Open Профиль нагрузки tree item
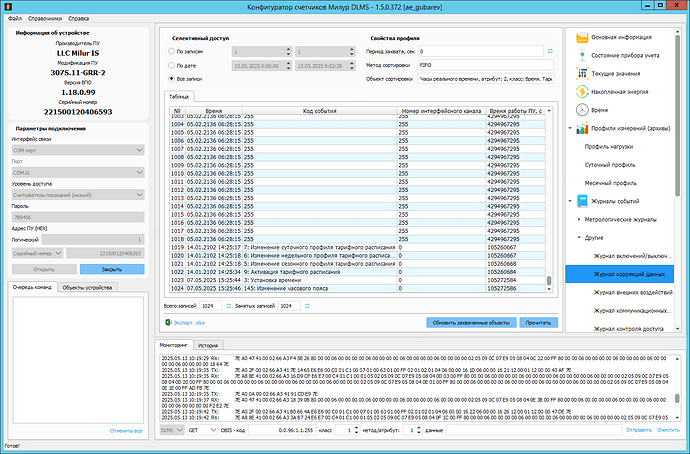Image resolution: width=690 pixels, height=454 pixels. click(x=609, y=146)
